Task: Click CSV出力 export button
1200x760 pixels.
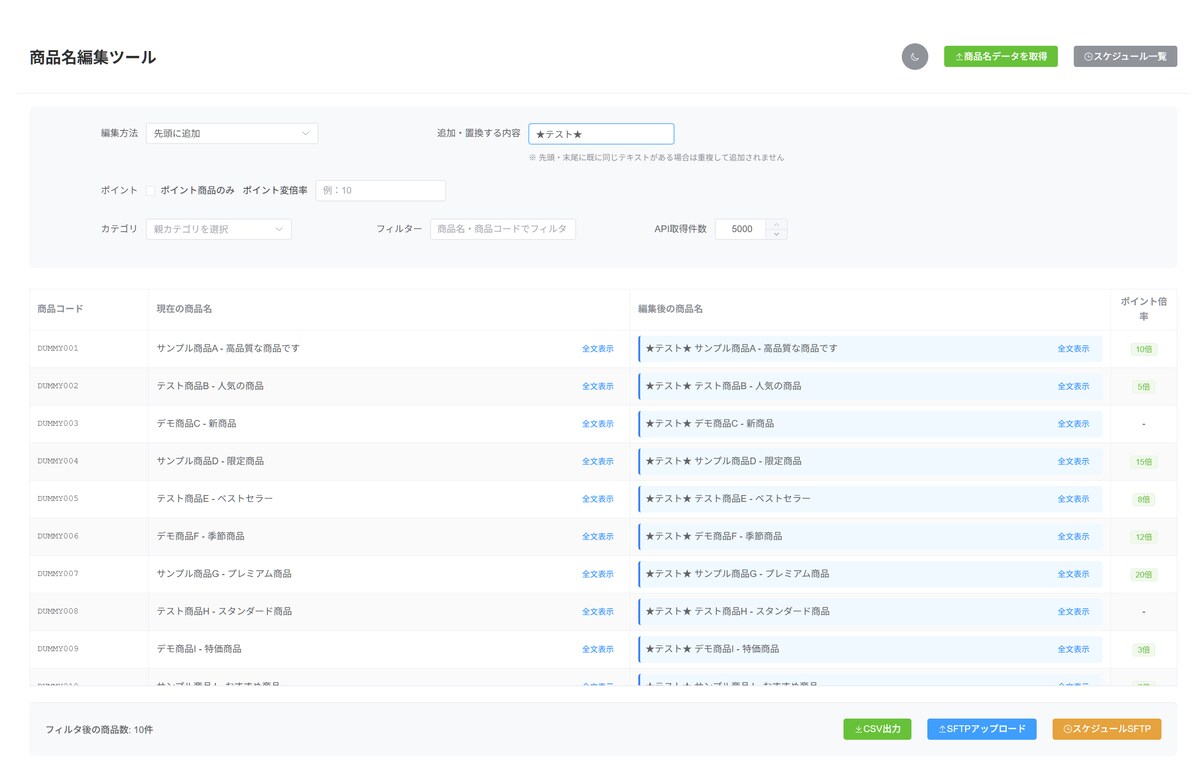Action: (877, 729)
